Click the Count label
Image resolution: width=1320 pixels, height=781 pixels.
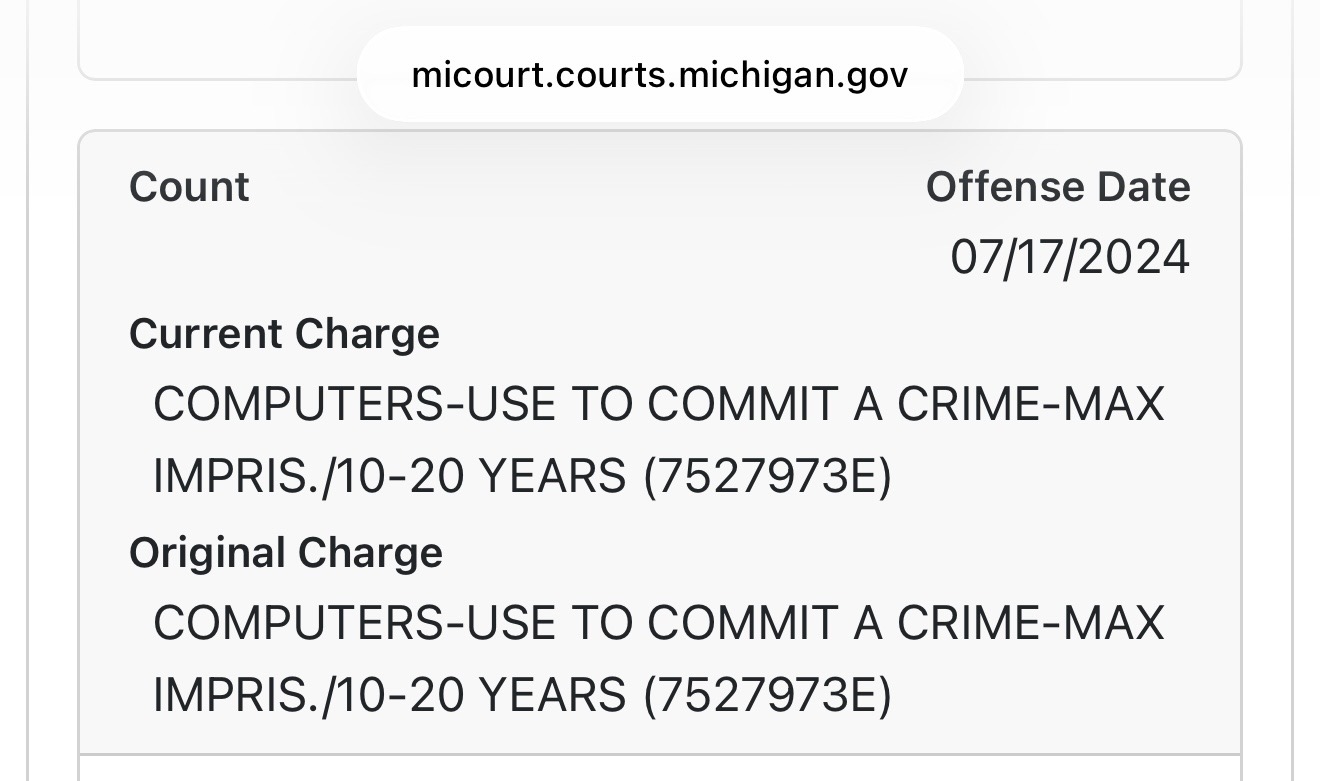189,187
